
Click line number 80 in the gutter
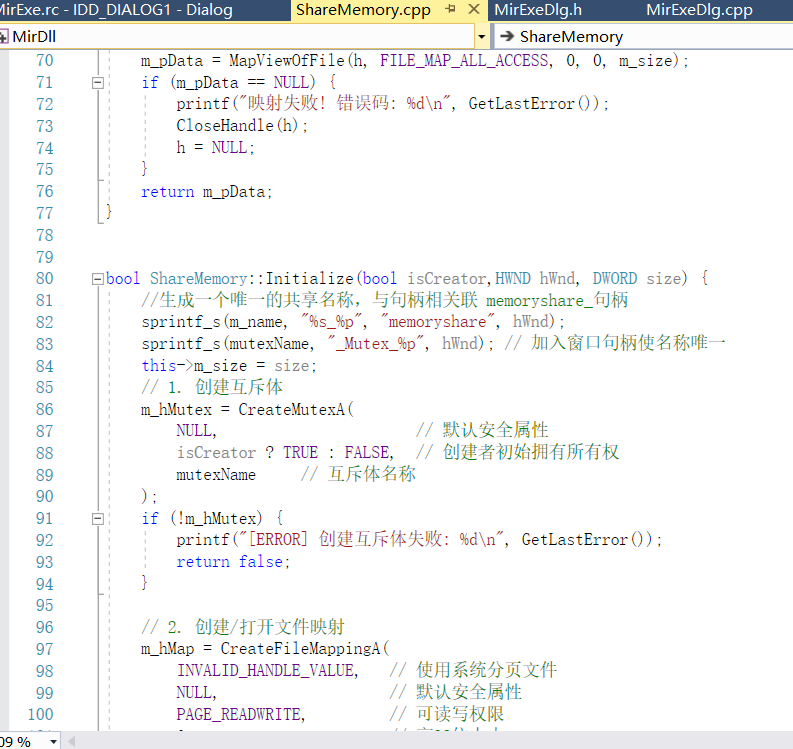[x=44, y=278]
